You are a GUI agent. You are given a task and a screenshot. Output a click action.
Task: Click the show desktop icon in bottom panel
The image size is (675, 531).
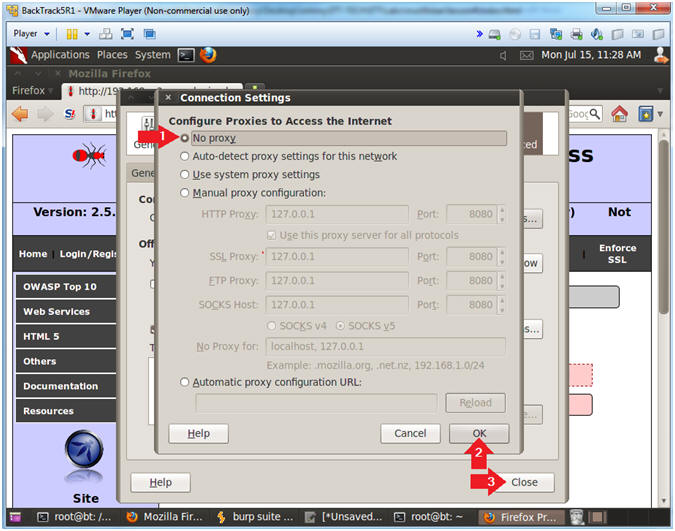coord(15,517)
